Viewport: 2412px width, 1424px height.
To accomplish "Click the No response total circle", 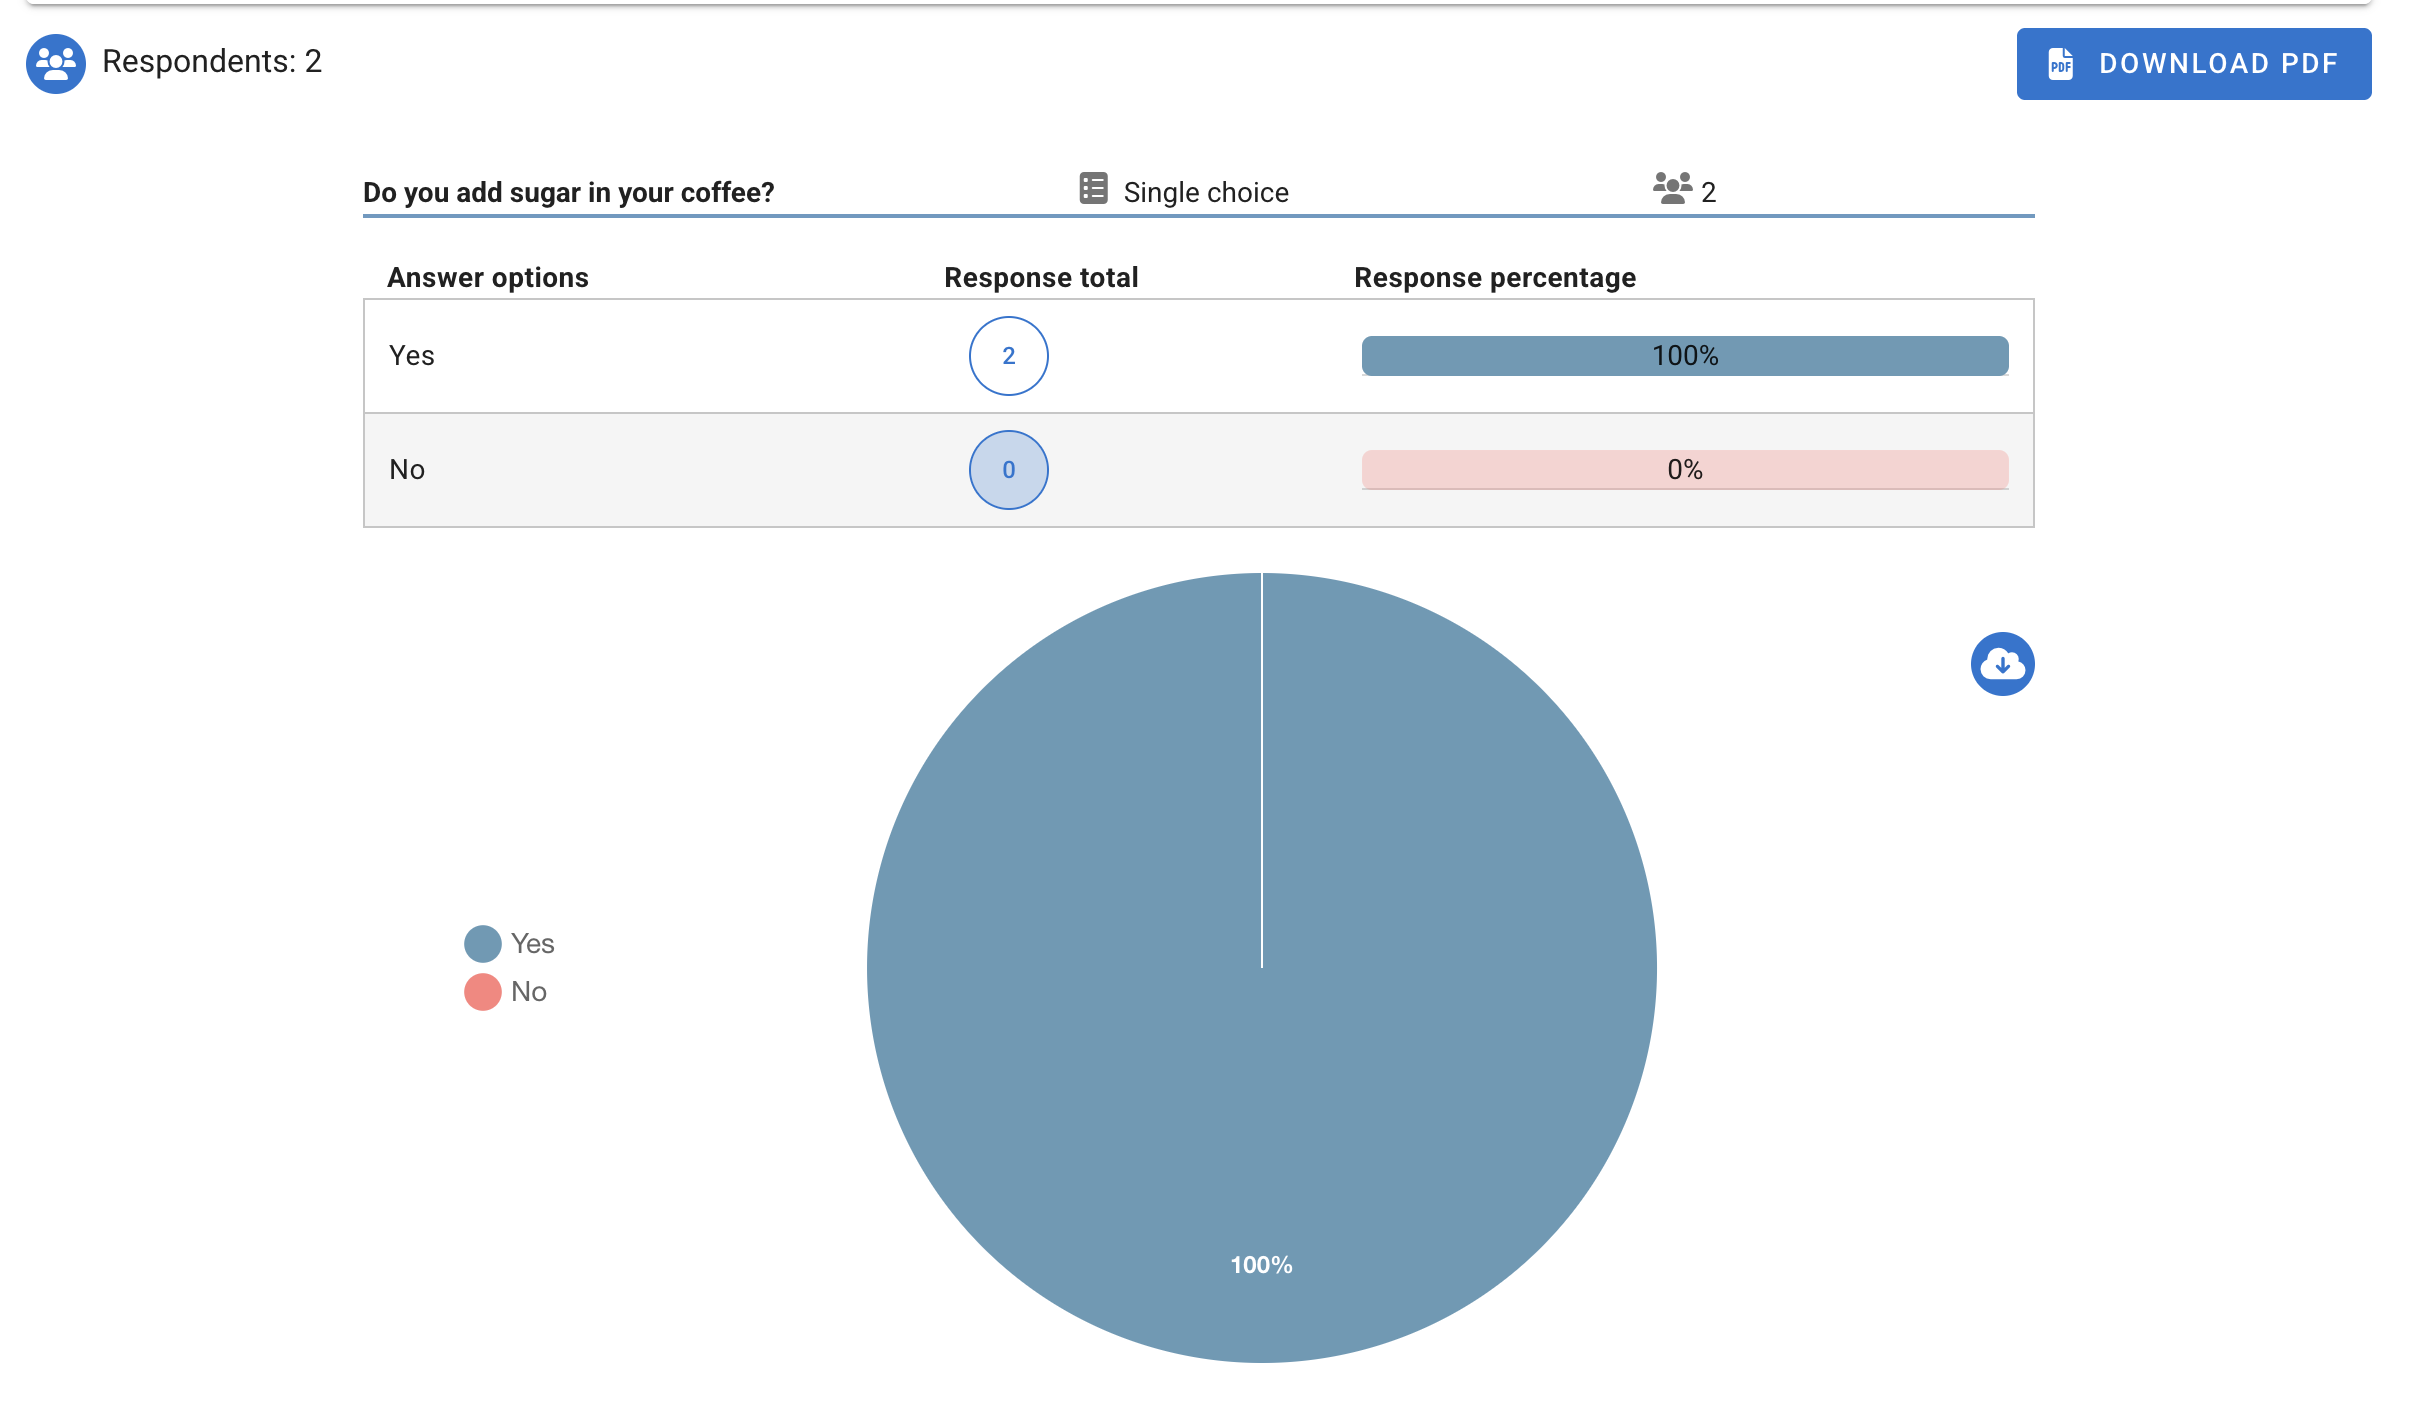I will pos(1008,470).
